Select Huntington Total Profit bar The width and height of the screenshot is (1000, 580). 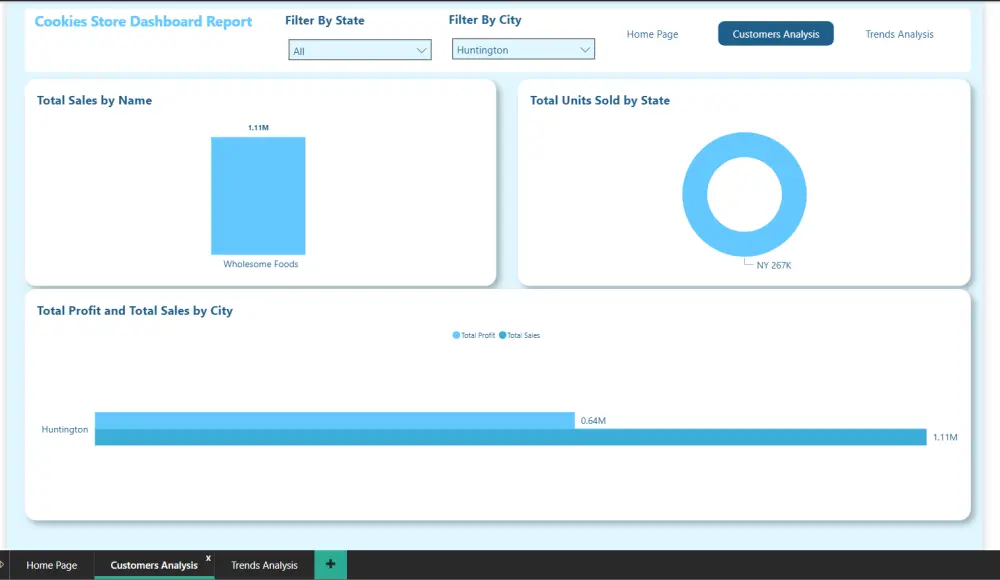pyautogui.click(x=334, y=420)
